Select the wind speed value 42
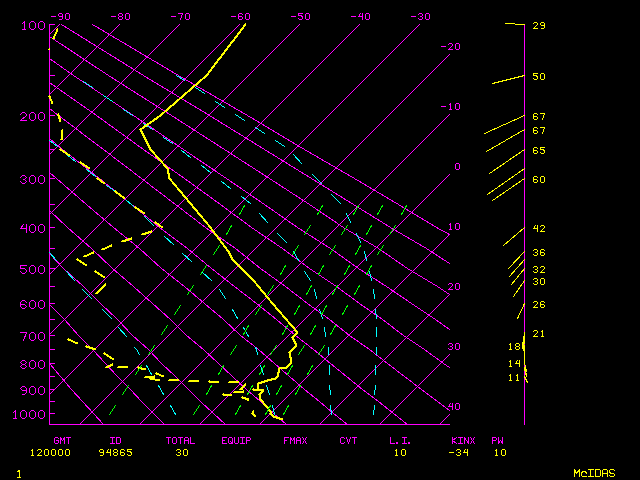640x480 pixels. (538, 229)
